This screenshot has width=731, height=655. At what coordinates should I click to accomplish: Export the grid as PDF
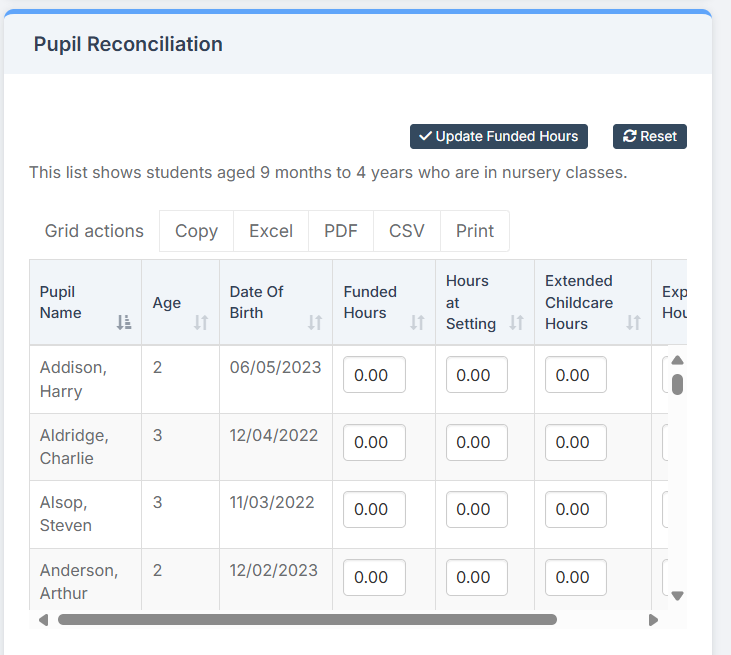click(341, 231)
